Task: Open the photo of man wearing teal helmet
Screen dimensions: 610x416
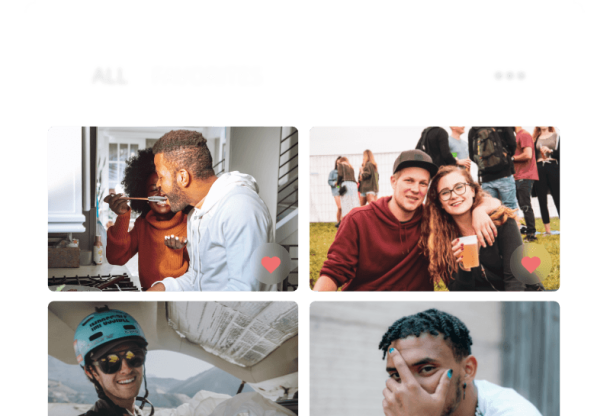Action: 173,358
